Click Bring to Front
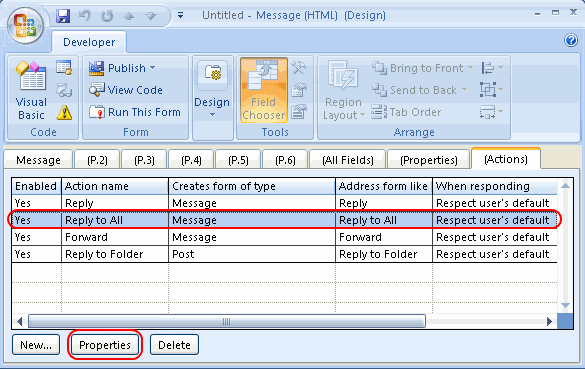This screenshot has height=369, width=585. pos(418,68)
